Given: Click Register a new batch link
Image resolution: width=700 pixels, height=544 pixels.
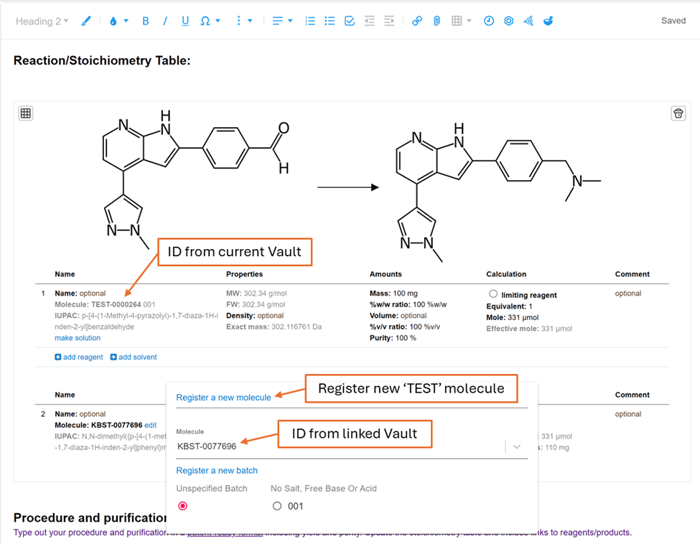Looking at the screenshot, I should point(217,470).
